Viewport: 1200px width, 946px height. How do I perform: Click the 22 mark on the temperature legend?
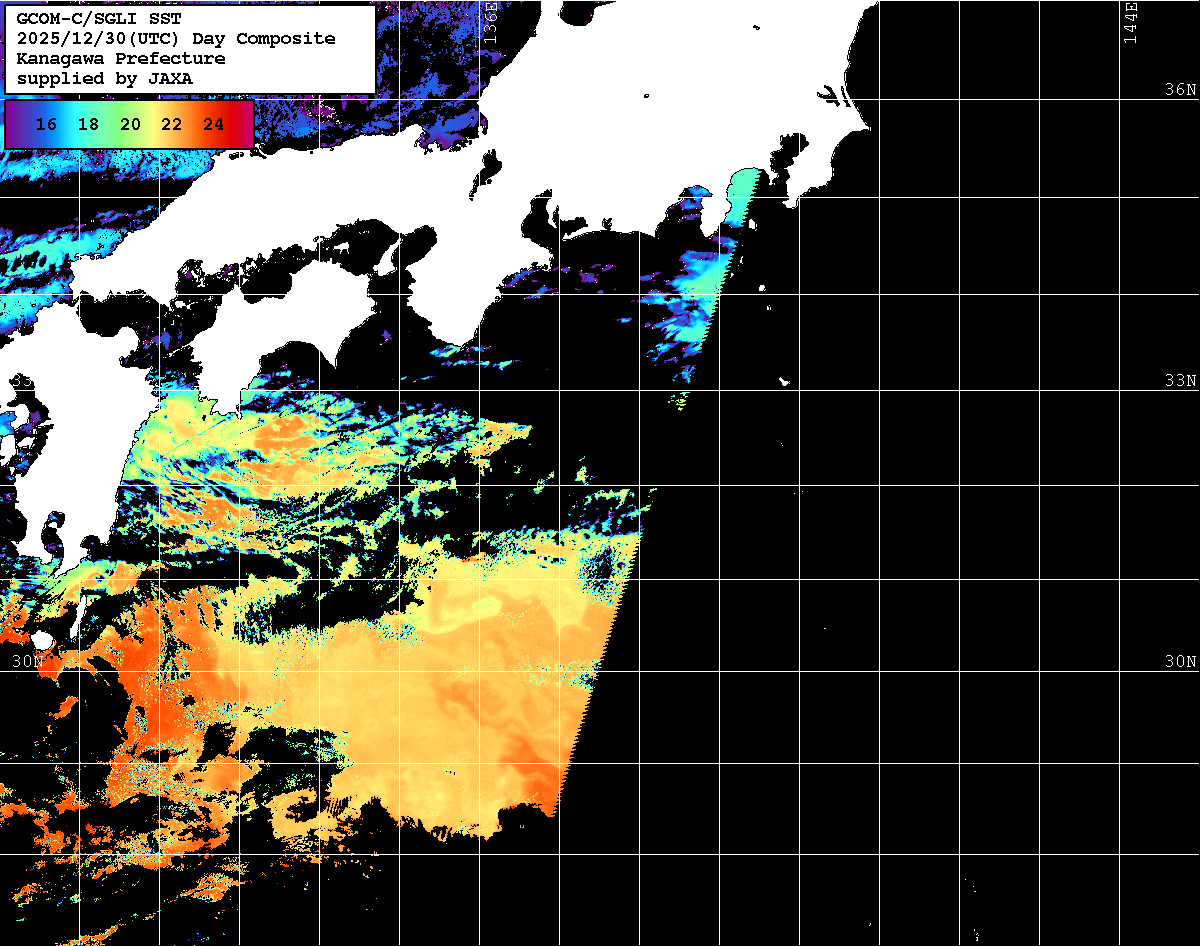coord(171,125)
